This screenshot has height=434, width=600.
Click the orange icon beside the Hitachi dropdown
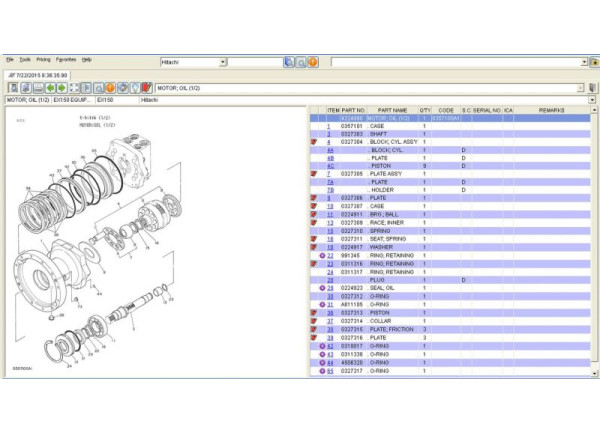tap(313, 62)
